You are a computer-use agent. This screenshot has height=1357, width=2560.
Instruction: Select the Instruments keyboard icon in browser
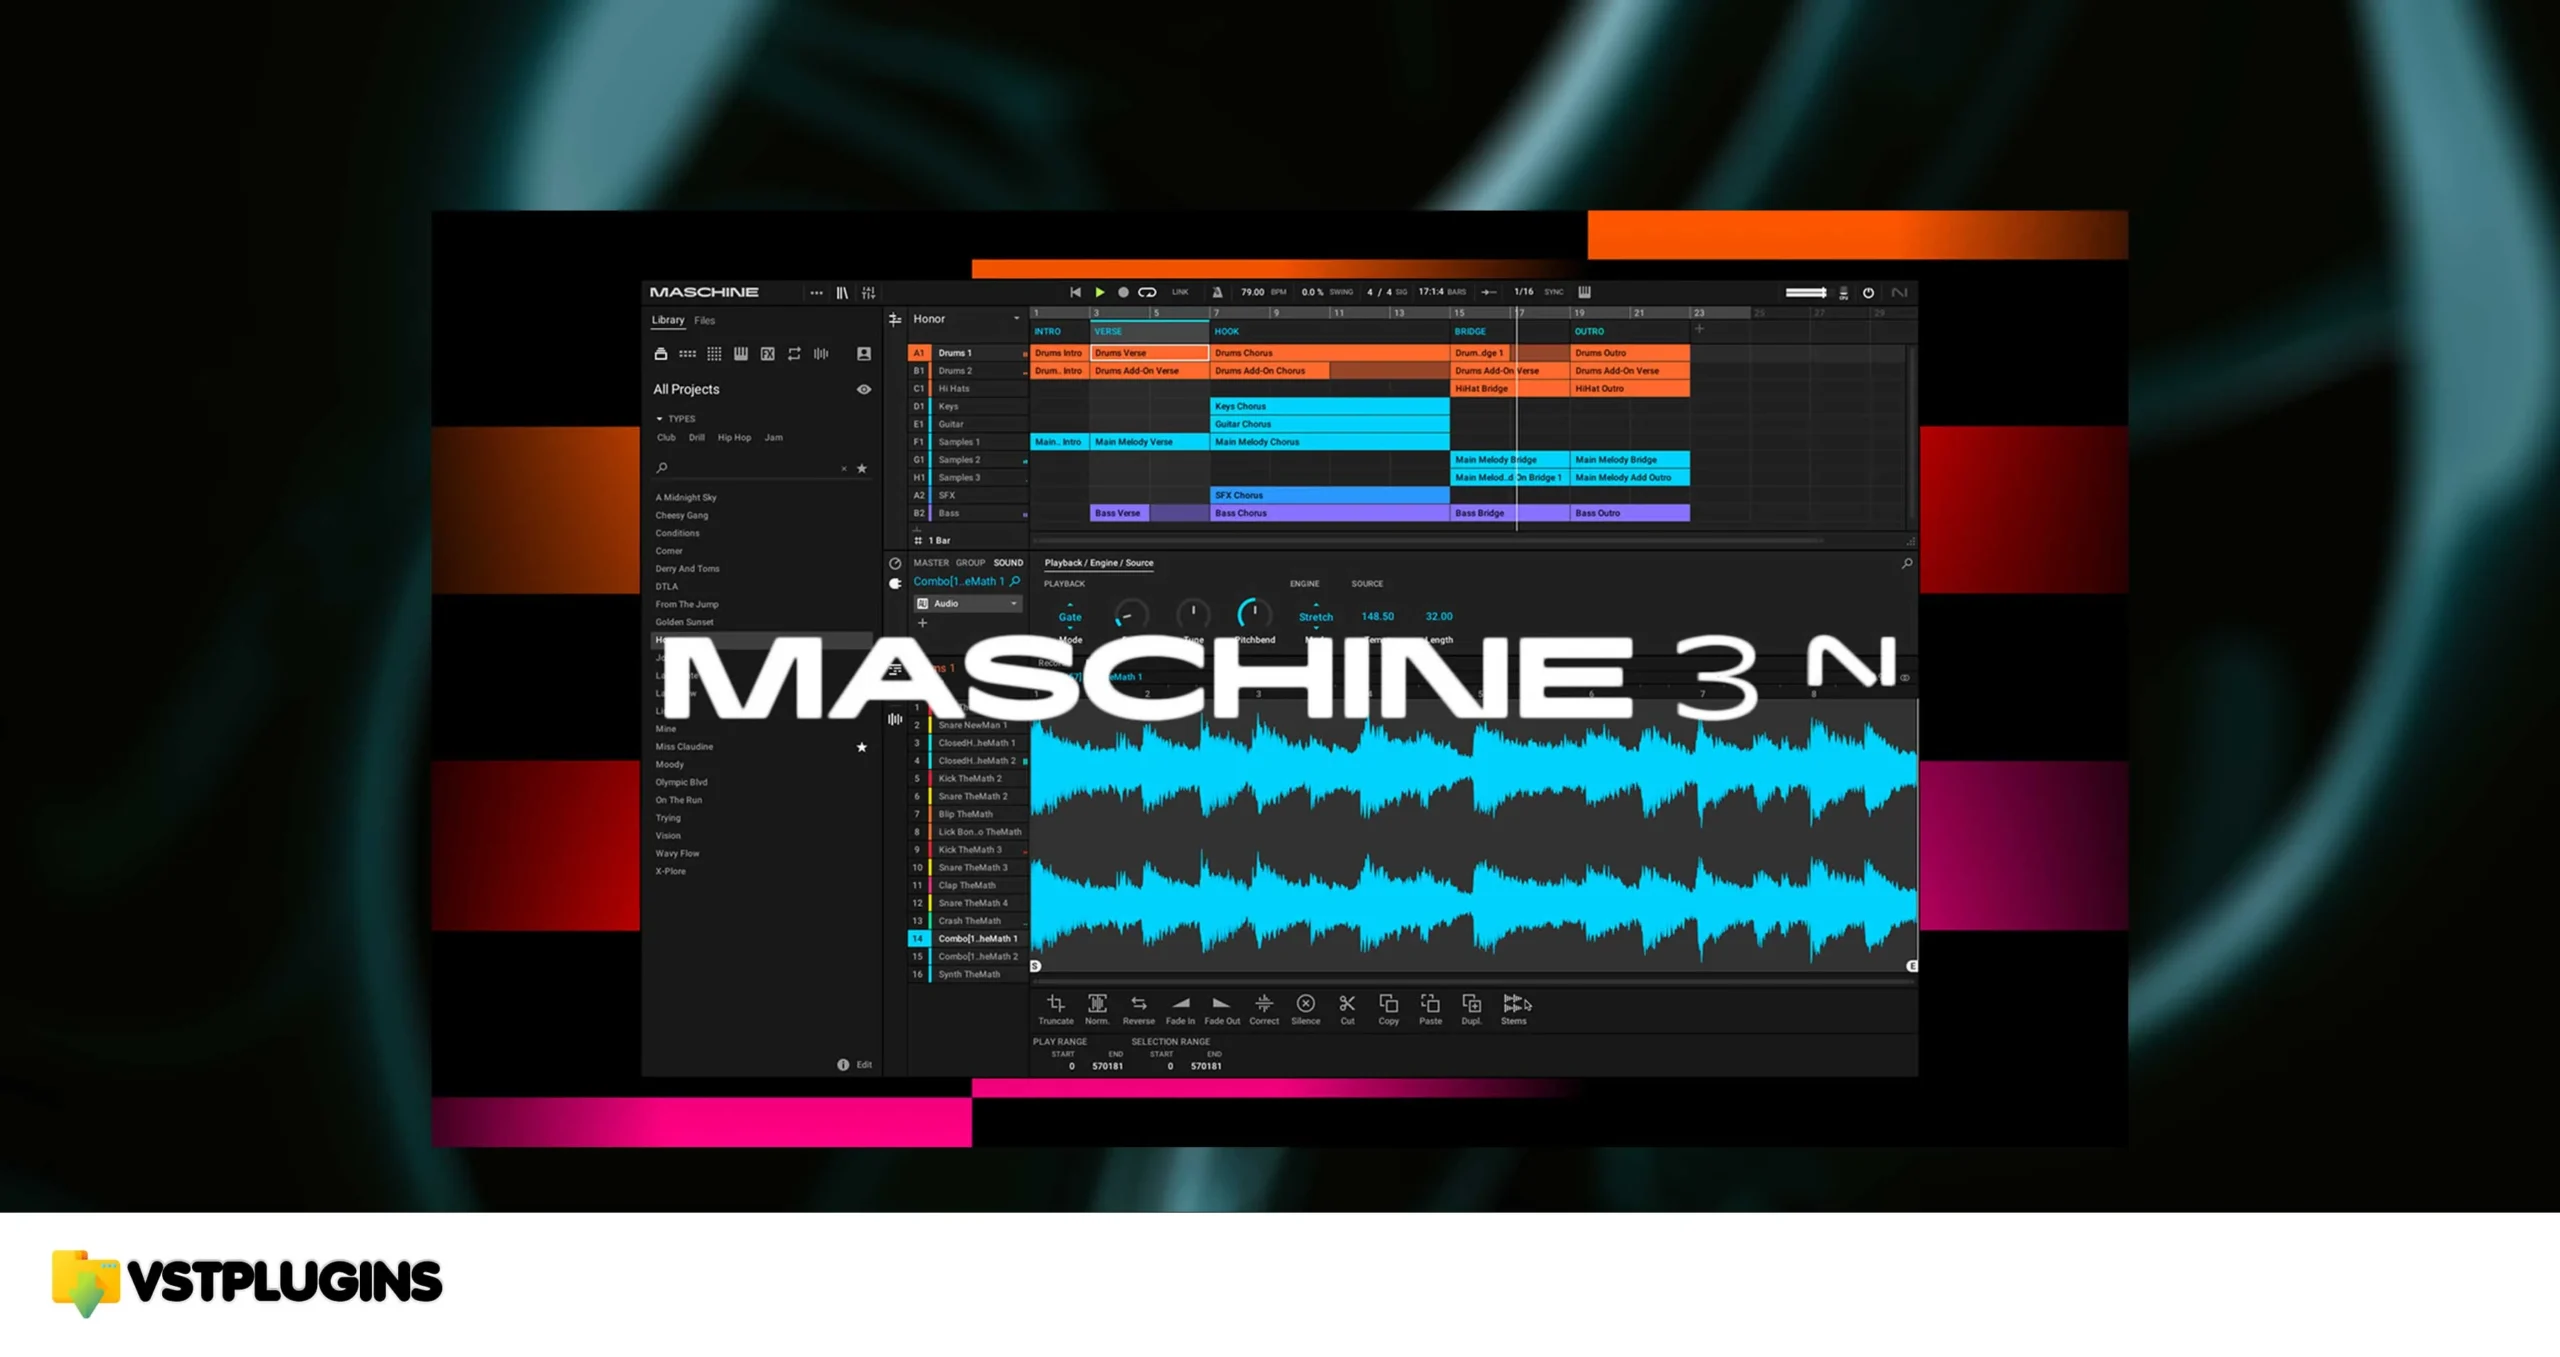[741, 354]
